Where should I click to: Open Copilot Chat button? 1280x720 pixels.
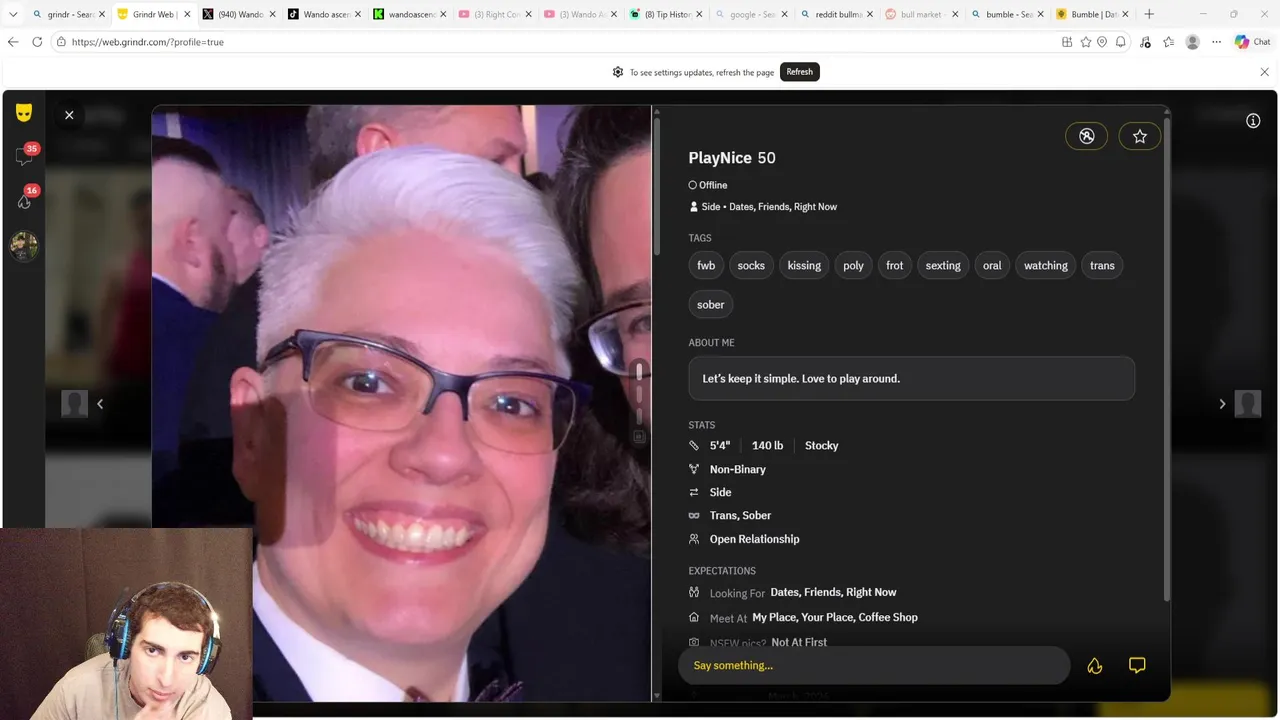[1252, 42]
